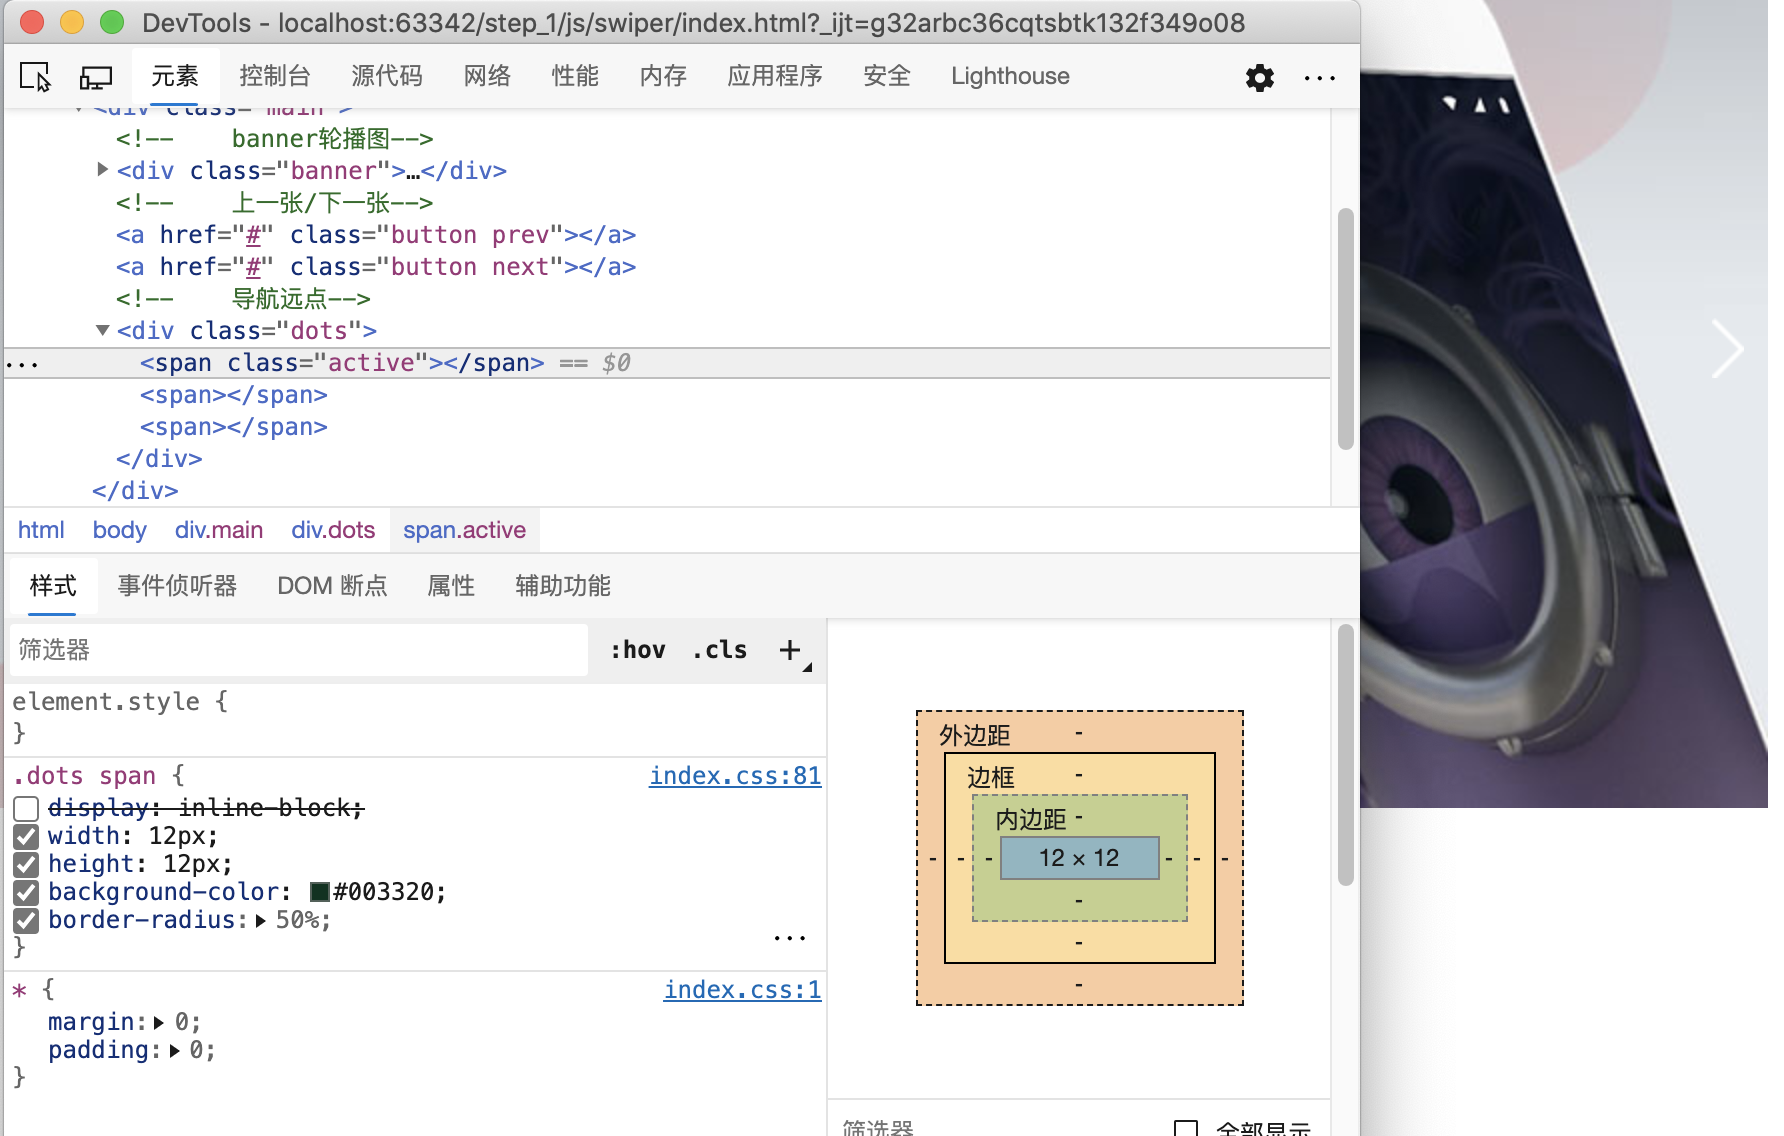This screenshot has width=1784, height=1136.
Task: Click the 内边距 padding box label
Action: 1031,820
